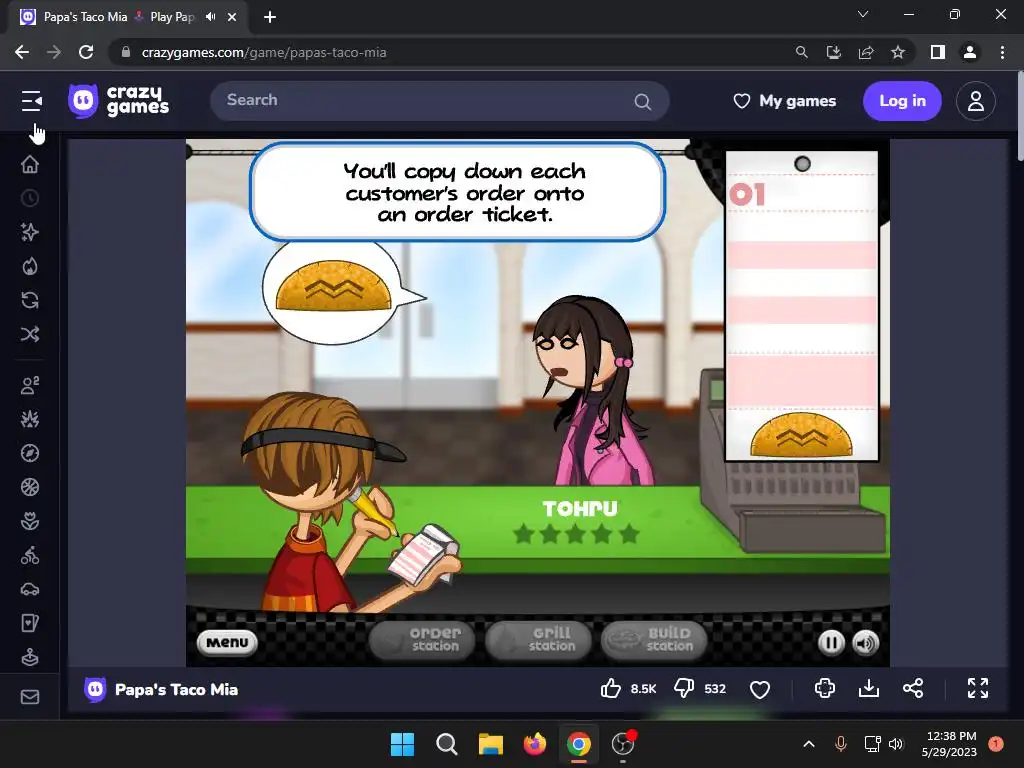The height and width of the screenshot is (768, 1024).
Task: Open Chrome three-dot menu
Action: (1002, 52)
